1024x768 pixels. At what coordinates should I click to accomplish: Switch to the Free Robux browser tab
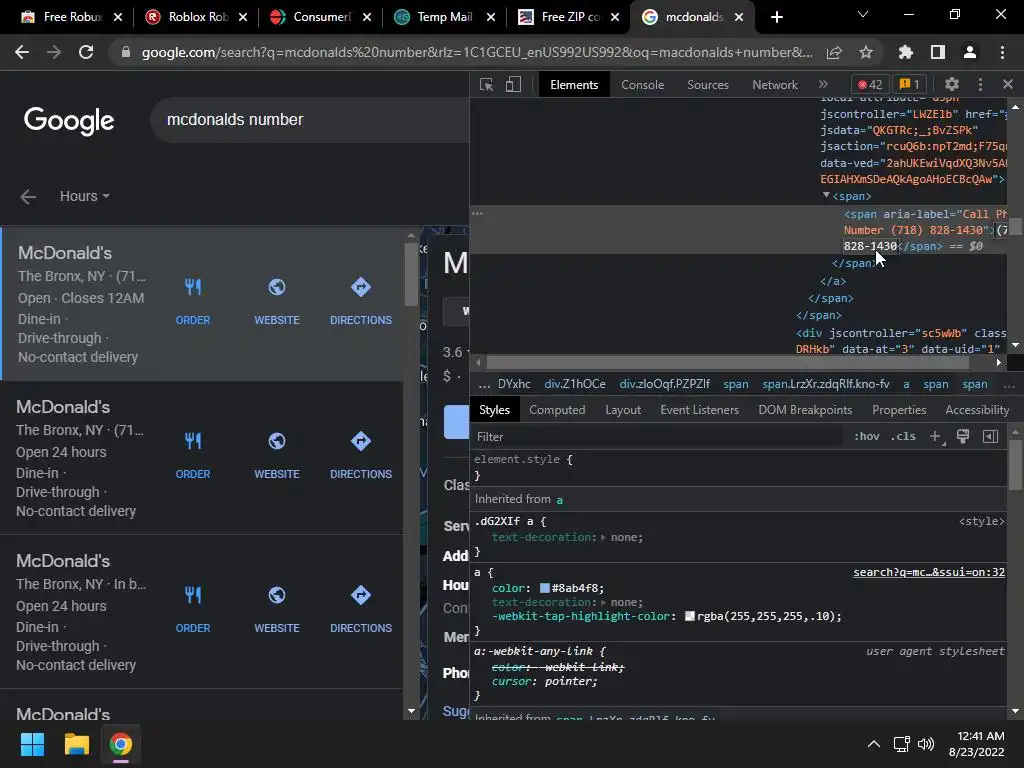coord(72,17)
